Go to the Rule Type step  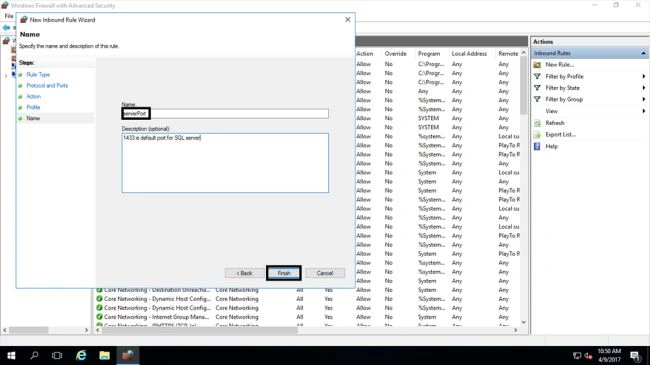(x=38, y=75)
